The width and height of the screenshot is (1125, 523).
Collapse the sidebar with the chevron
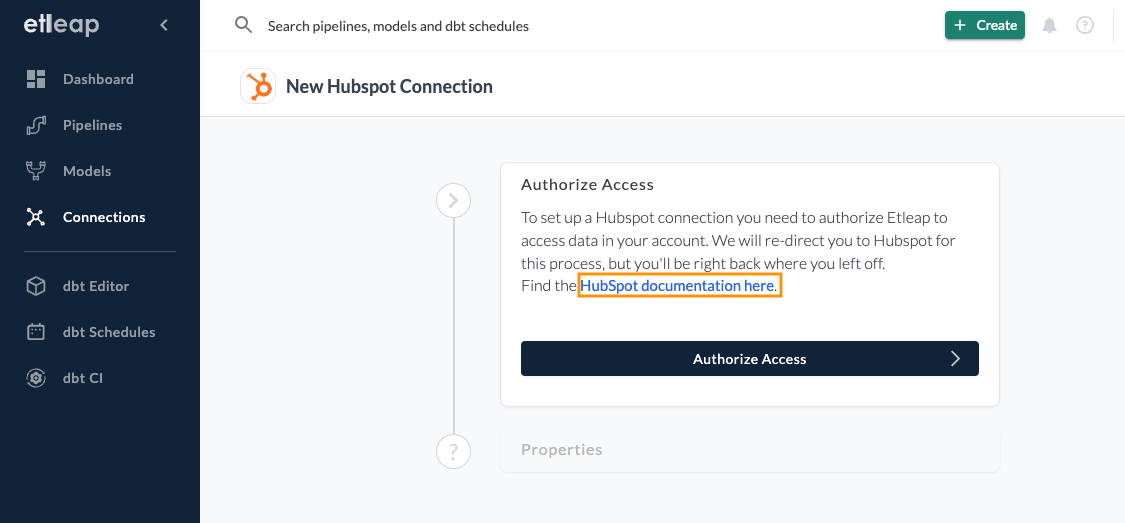(164, 25)
